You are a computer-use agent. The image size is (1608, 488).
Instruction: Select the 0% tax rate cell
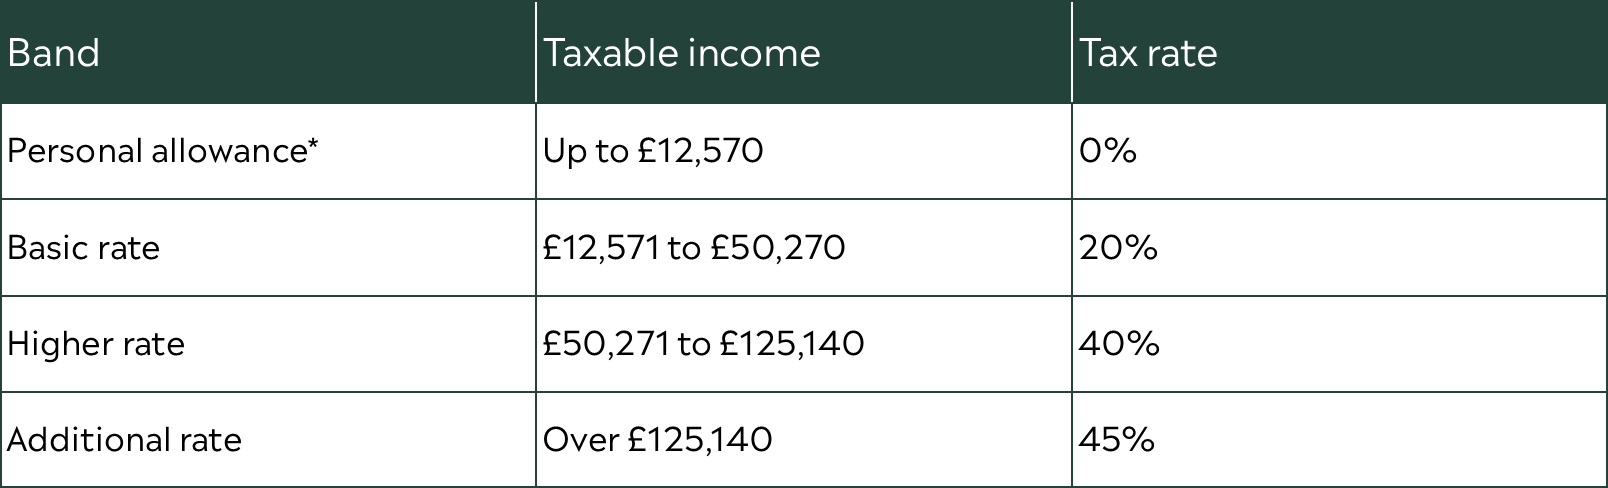1107,151
